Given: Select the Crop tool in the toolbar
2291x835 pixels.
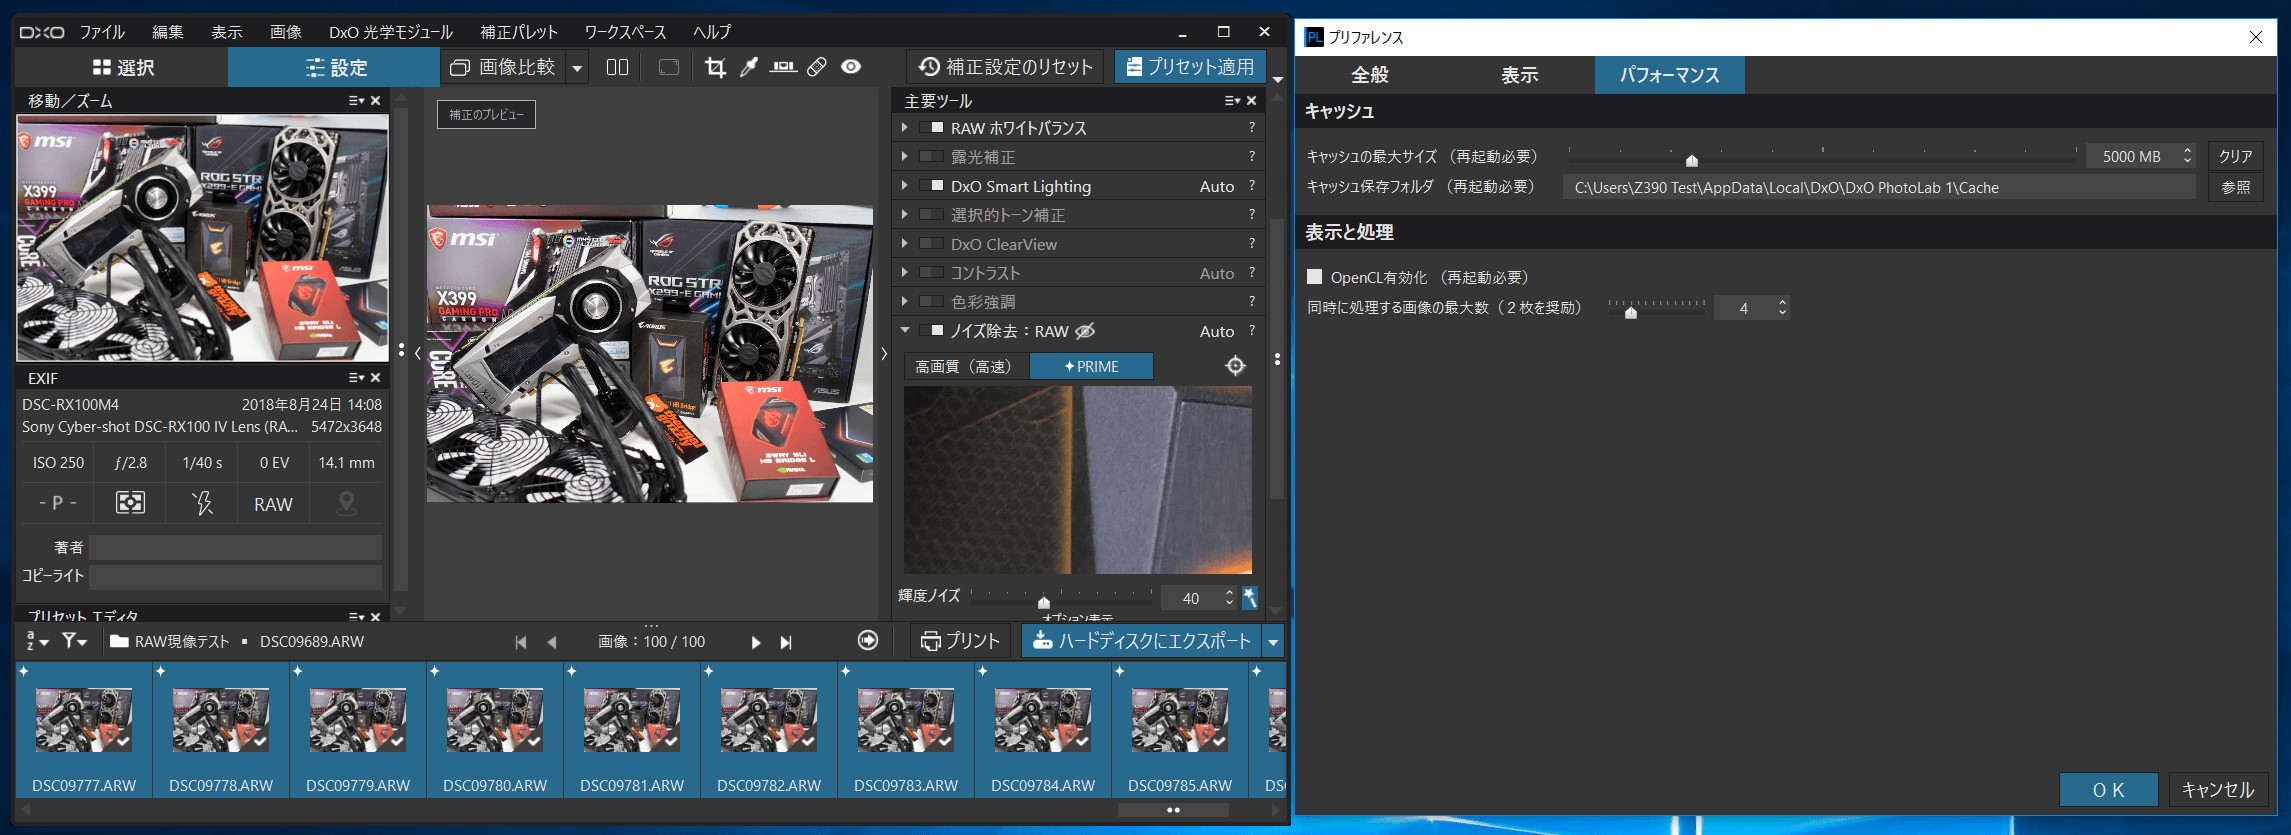Looking at the screenshot, I should point(715,67).
